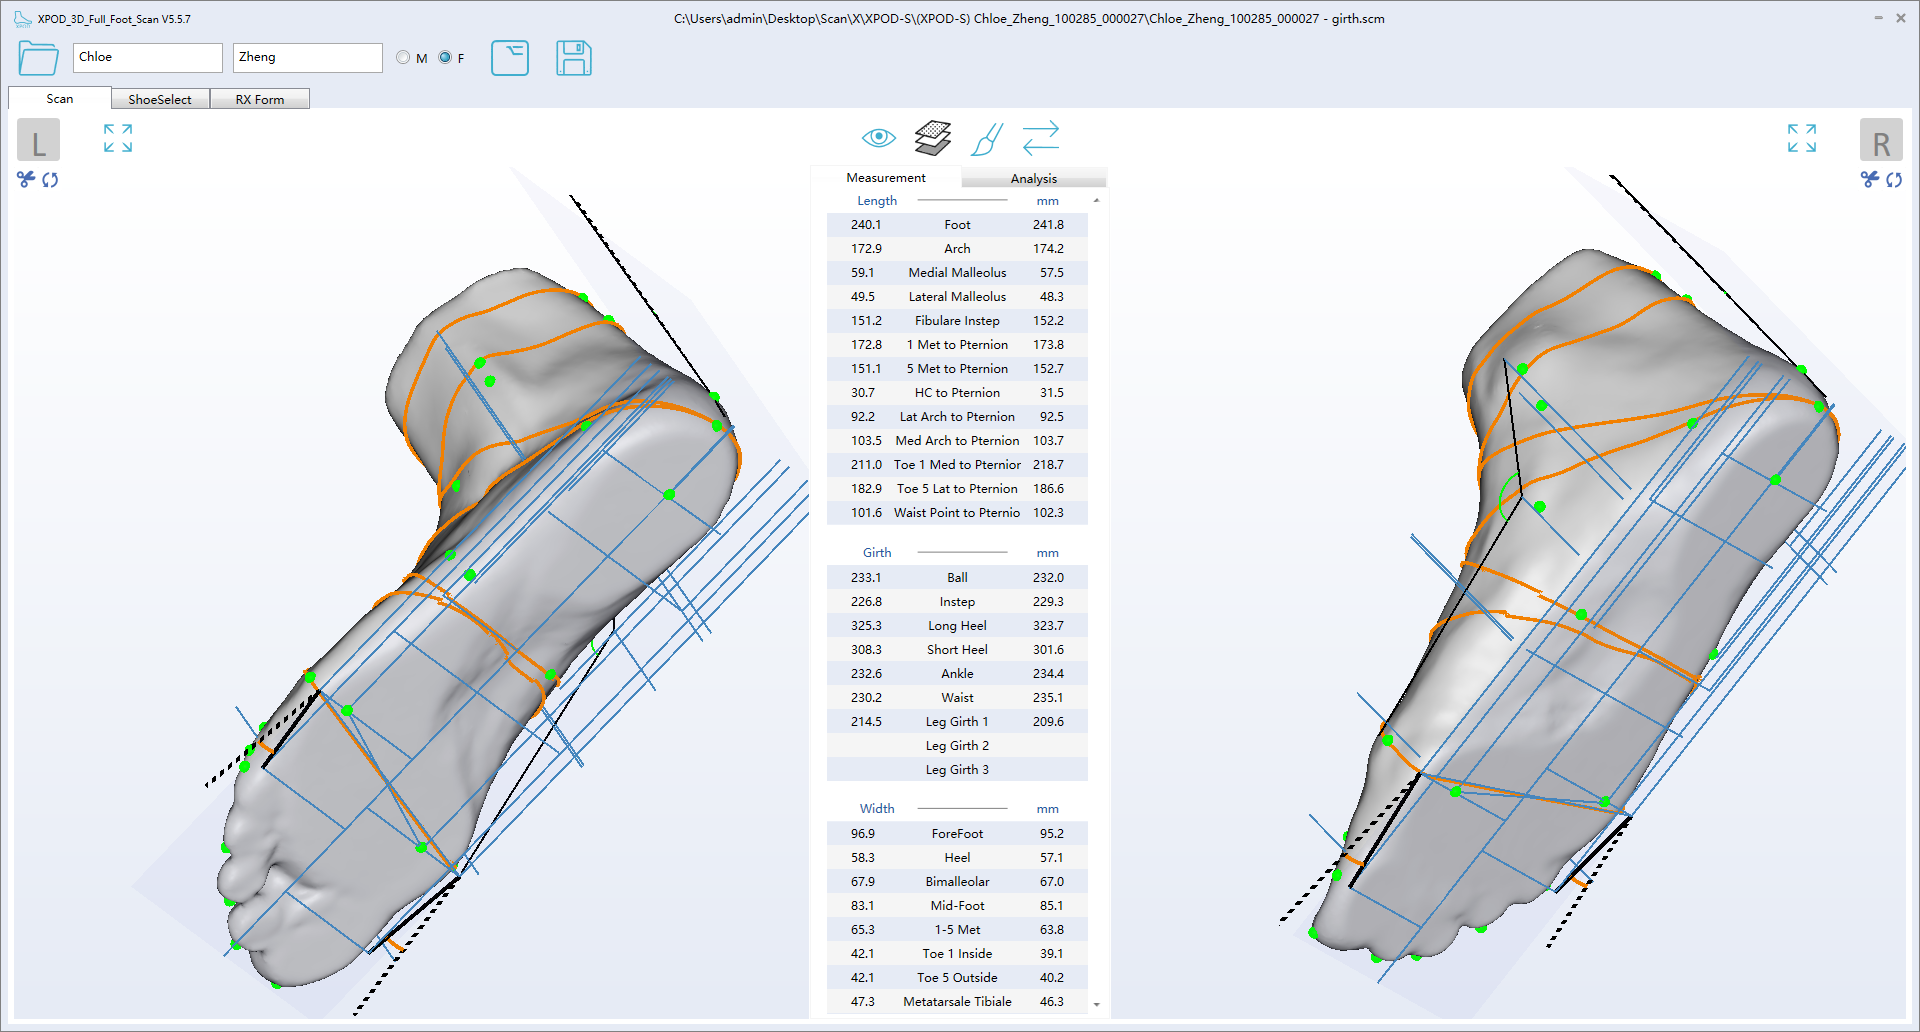The image size is (1920, 1032).
Task: Click the L left foot button
Action: [38, 141]
